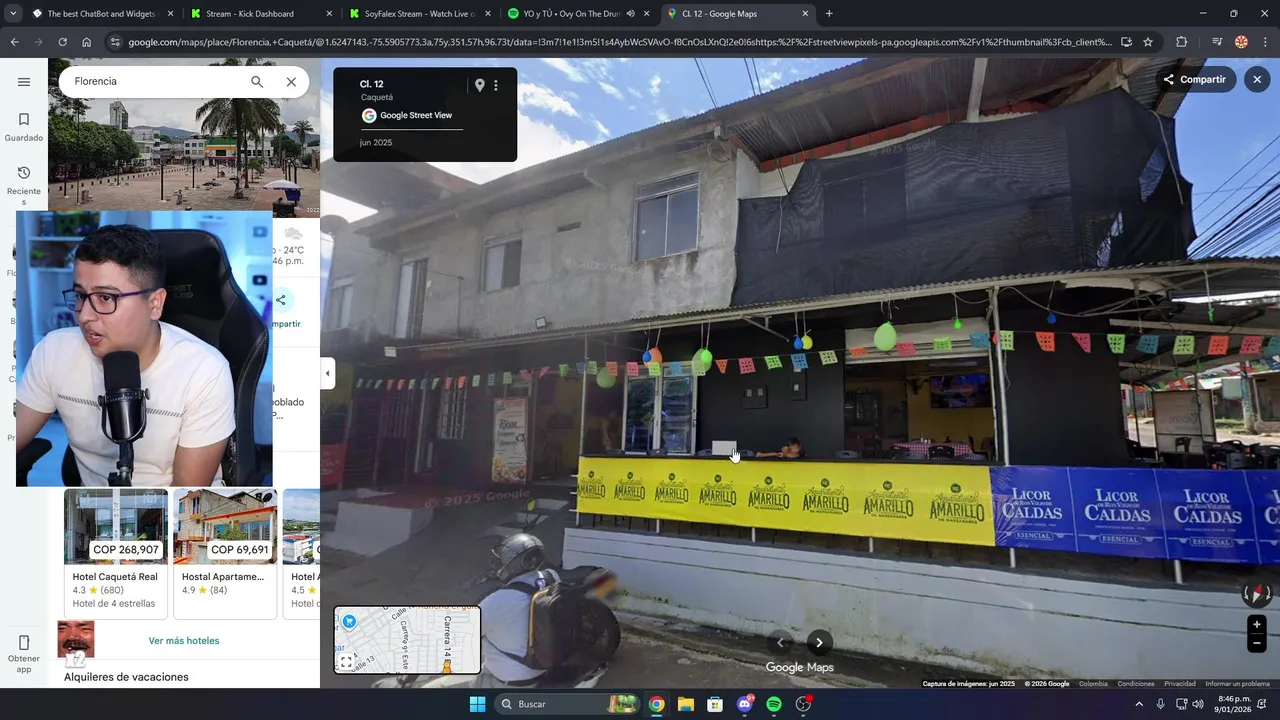Image resolution: width=1280 pixels, height=720 pixels.
Task: Open Spotify from the taskbar
Action: coord(774,704)
